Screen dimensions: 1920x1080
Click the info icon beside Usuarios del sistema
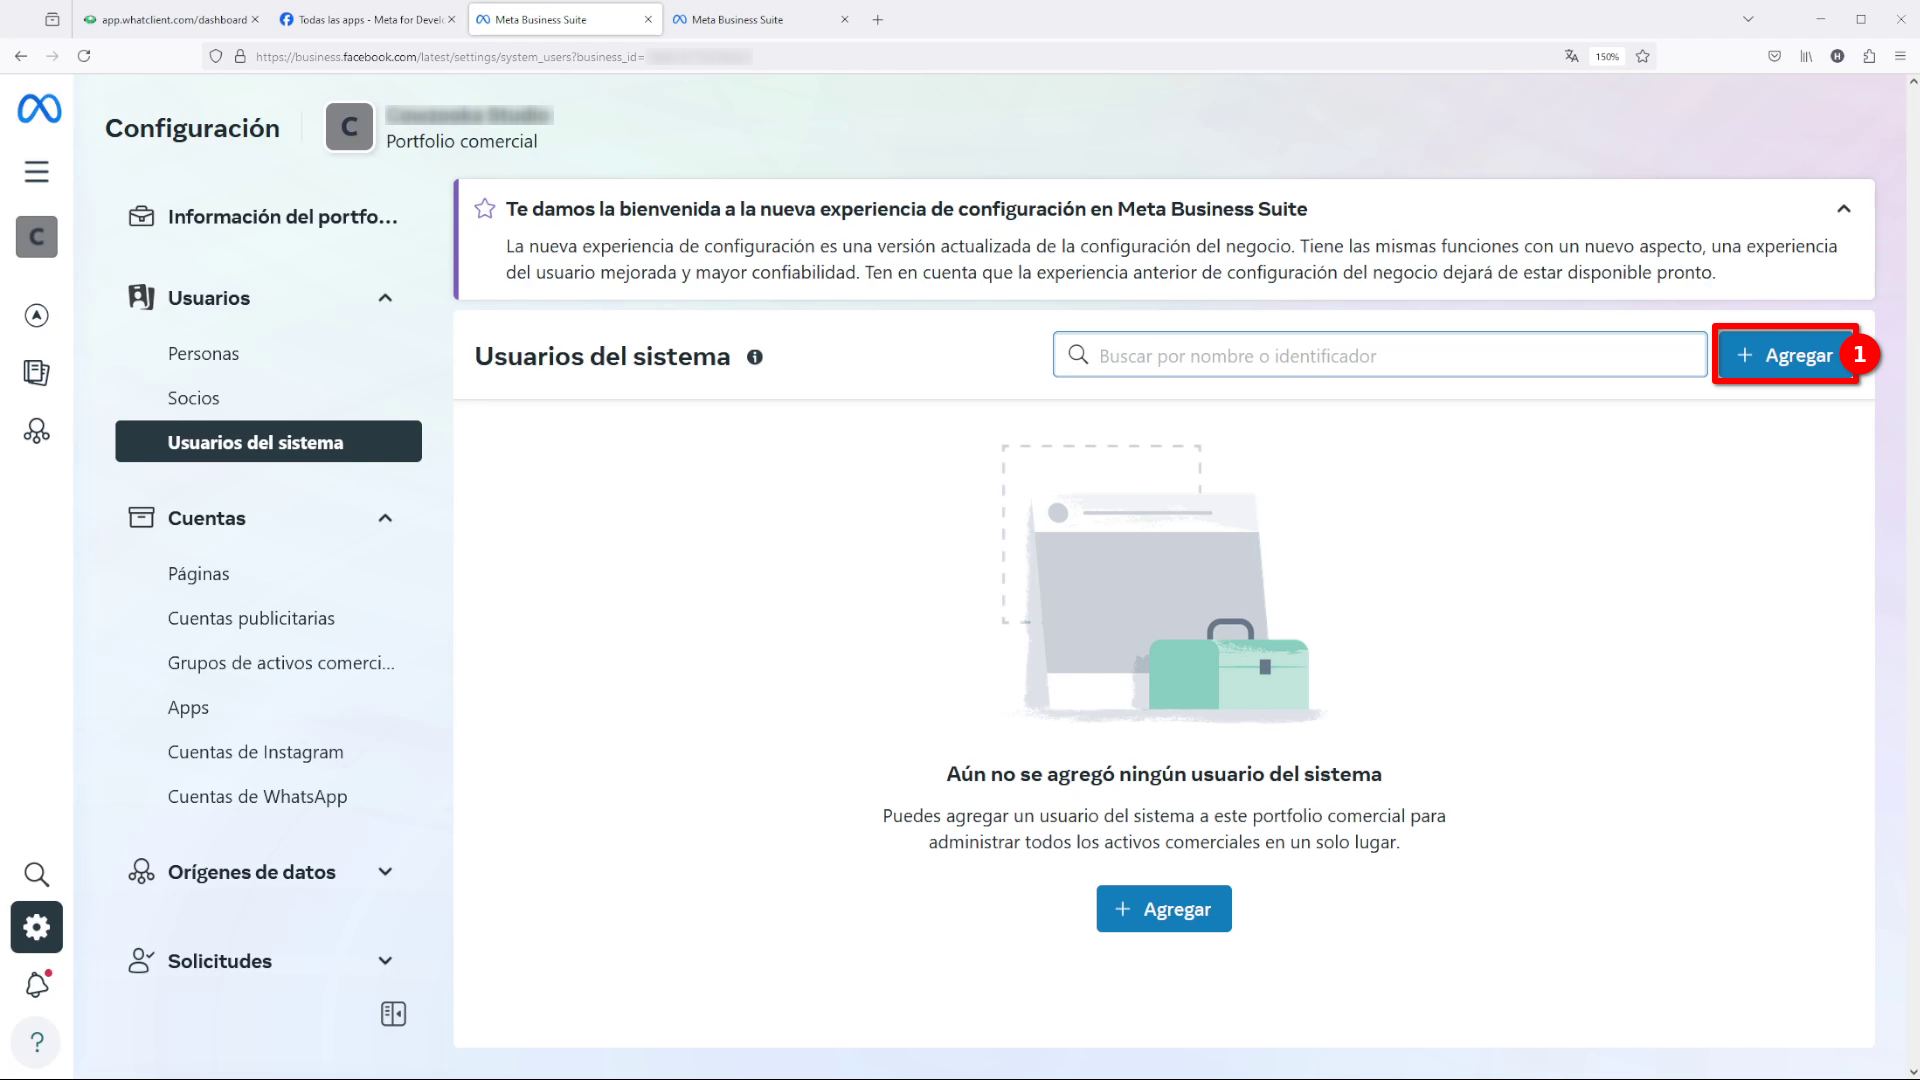click(755, 357)
